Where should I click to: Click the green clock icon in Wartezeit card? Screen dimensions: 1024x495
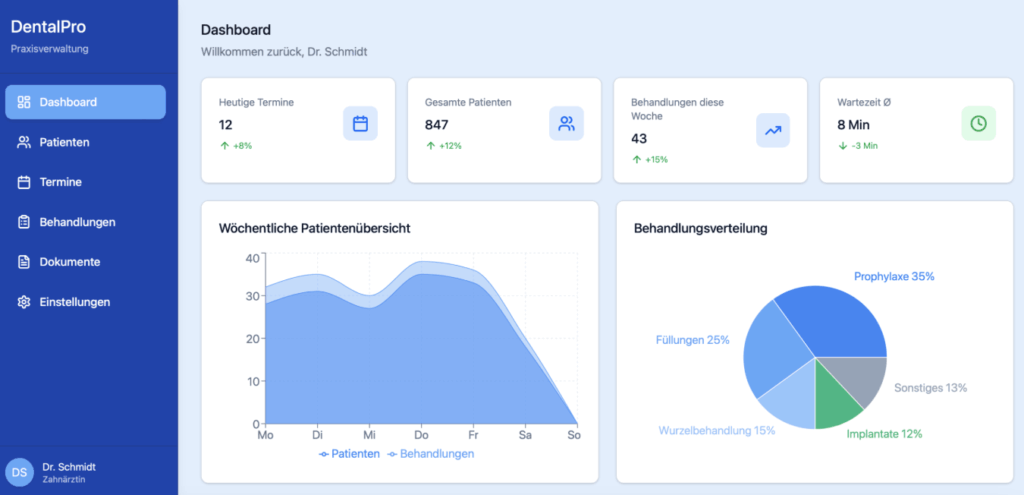point(978,123)
